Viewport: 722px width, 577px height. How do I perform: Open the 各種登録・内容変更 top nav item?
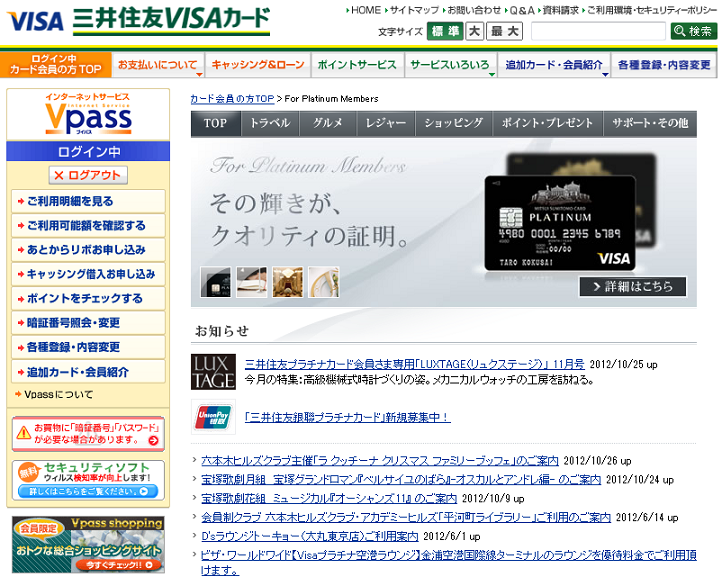click(664, 65)
